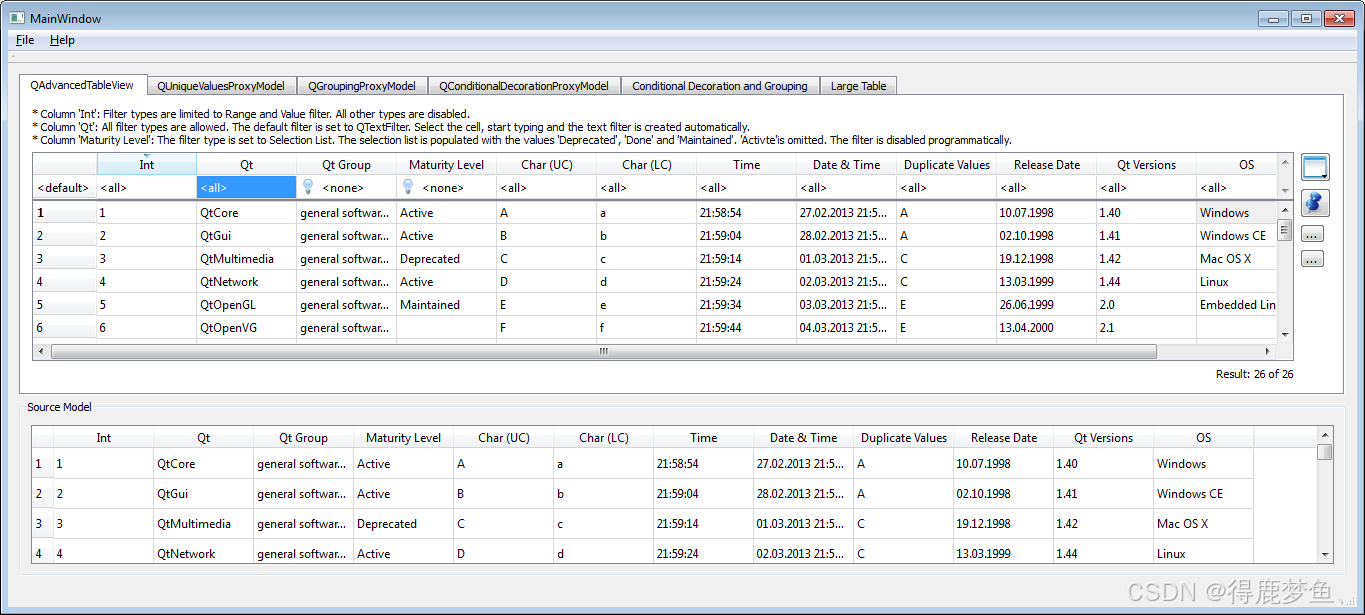This screenshot has height=615, width=1365.
Task: Click the lightbulb icon in Qt Group filter cell
Action: (x=308, y=187)
